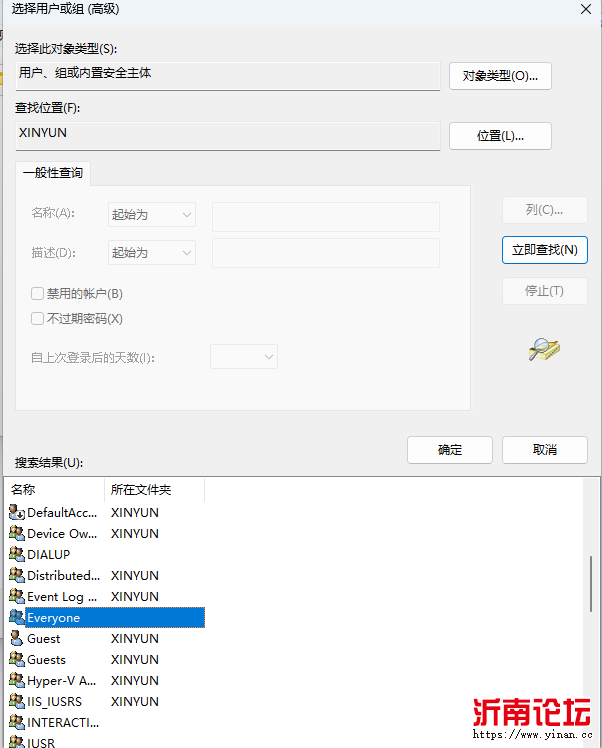Click the DIALUP group icon
Screen dimensions: 602x748
pos(16,554)
